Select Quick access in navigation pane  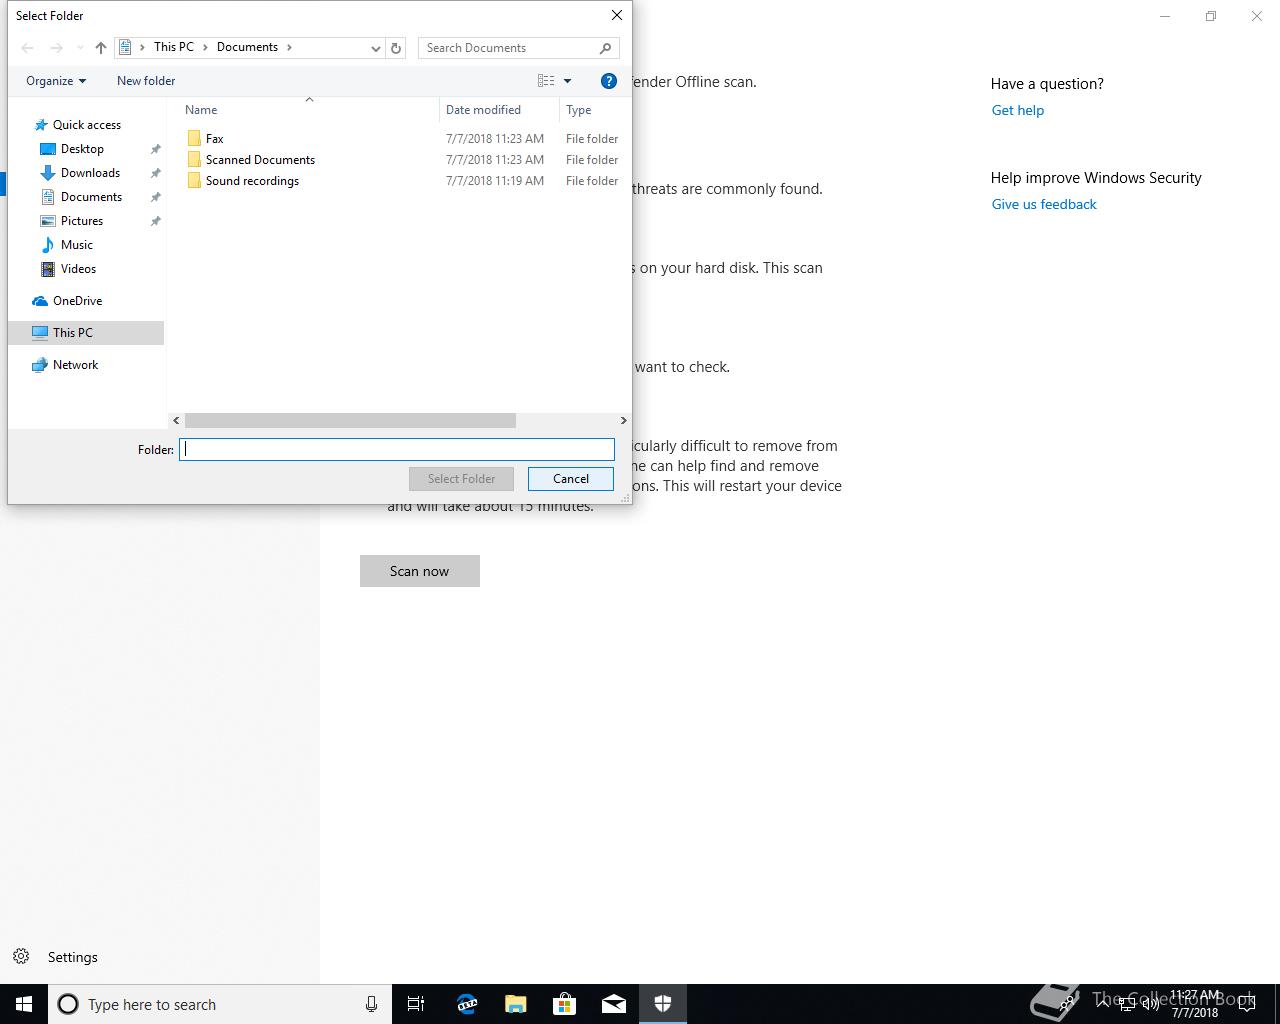77,125
